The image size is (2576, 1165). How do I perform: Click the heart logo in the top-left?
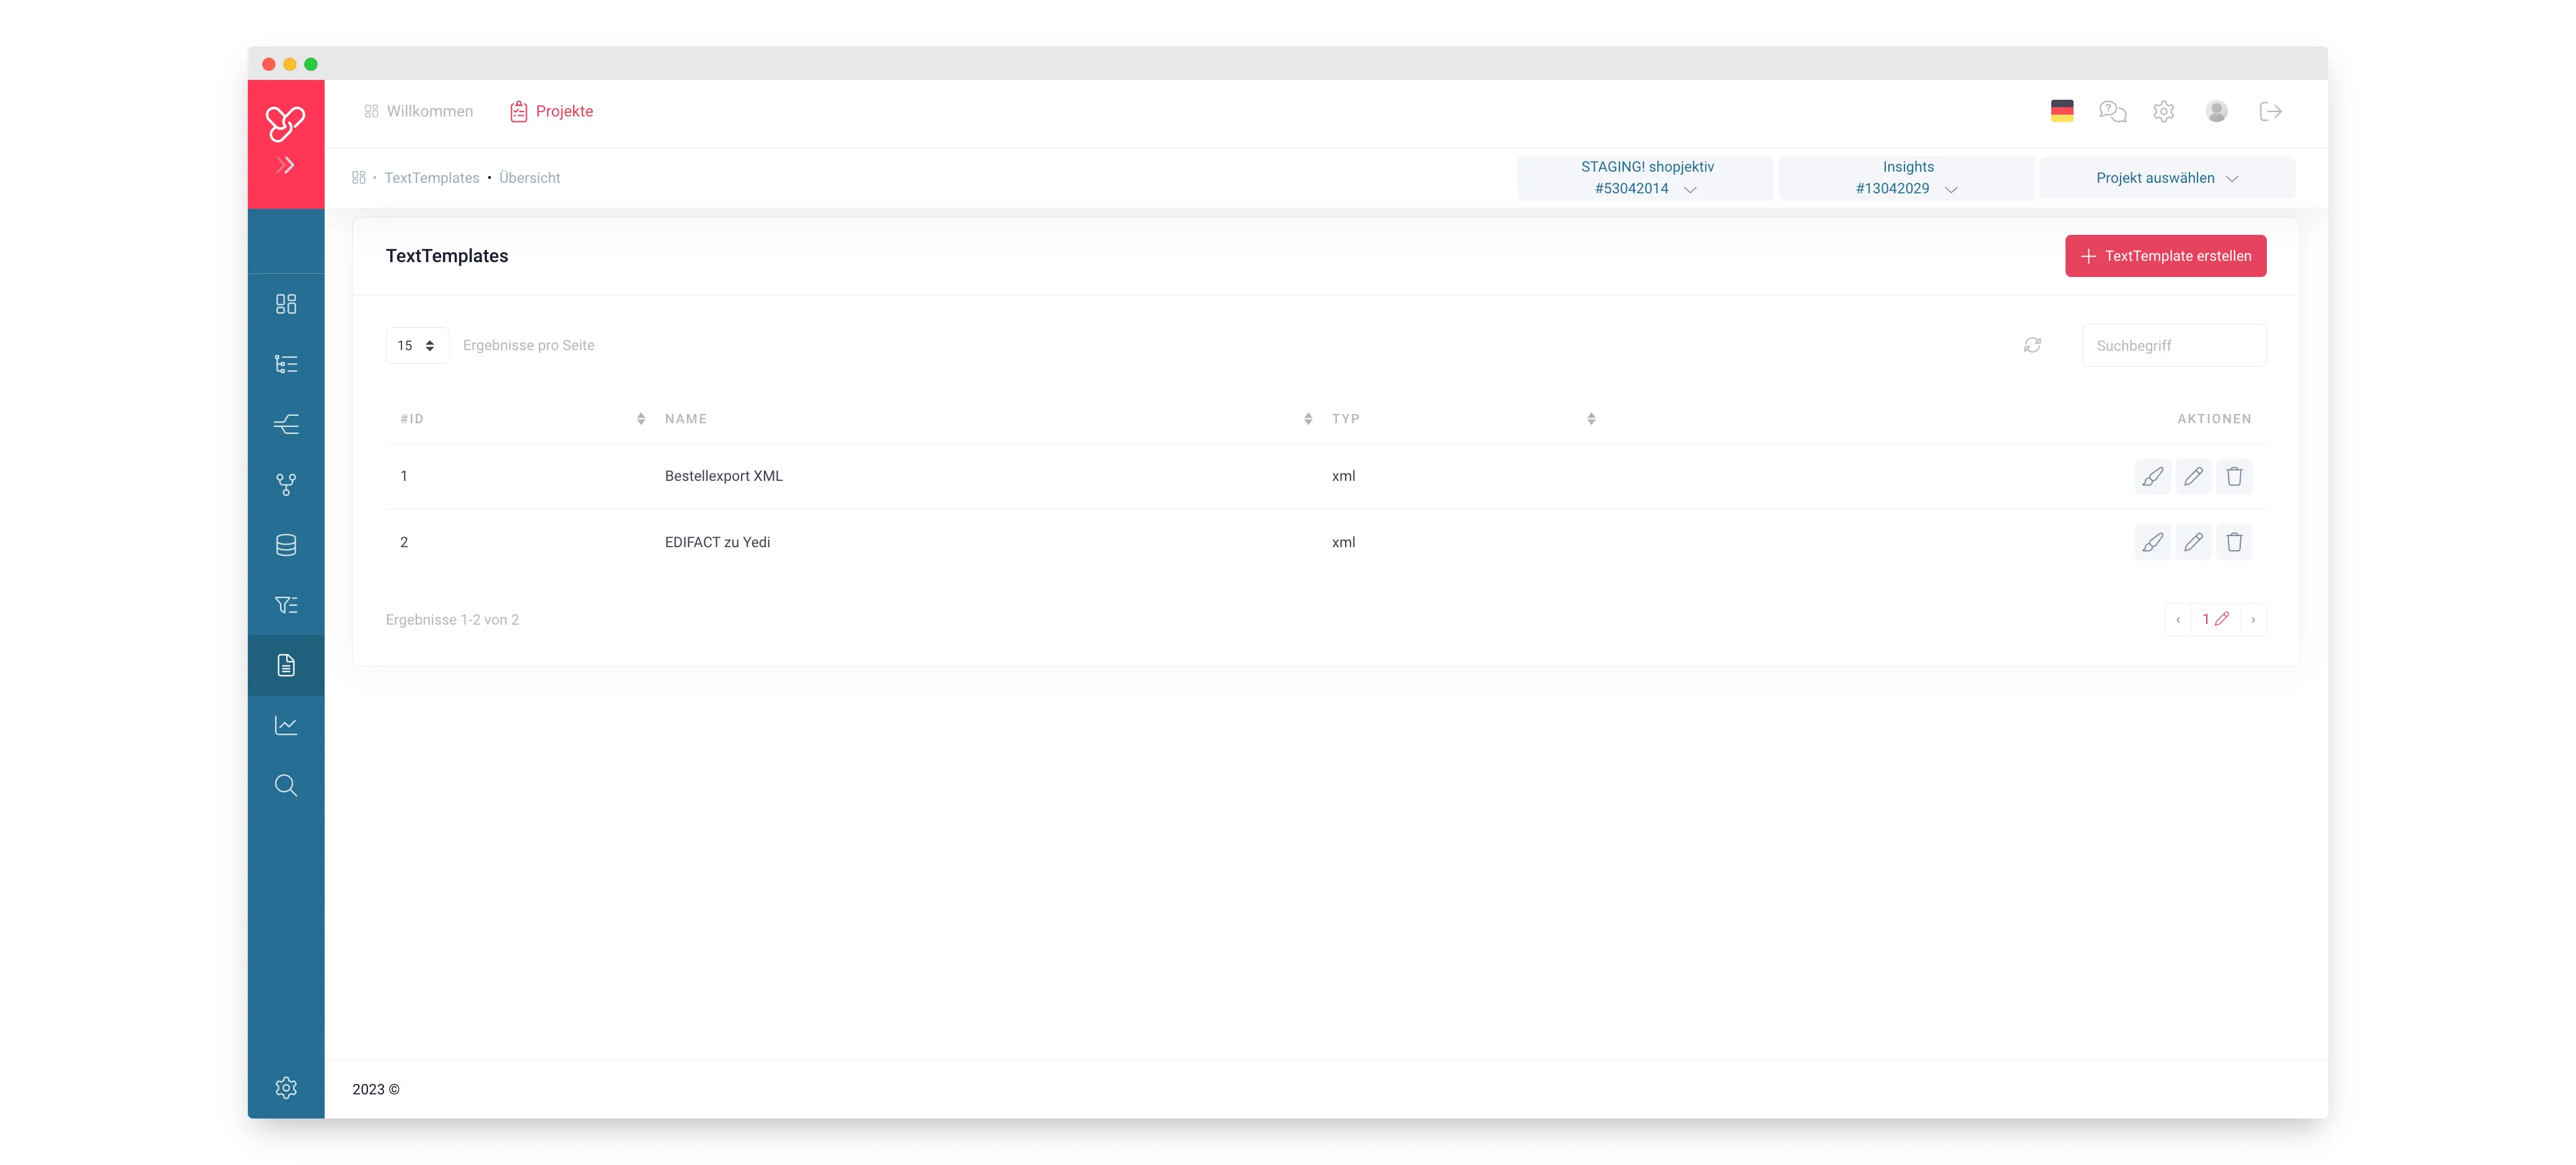285,123
